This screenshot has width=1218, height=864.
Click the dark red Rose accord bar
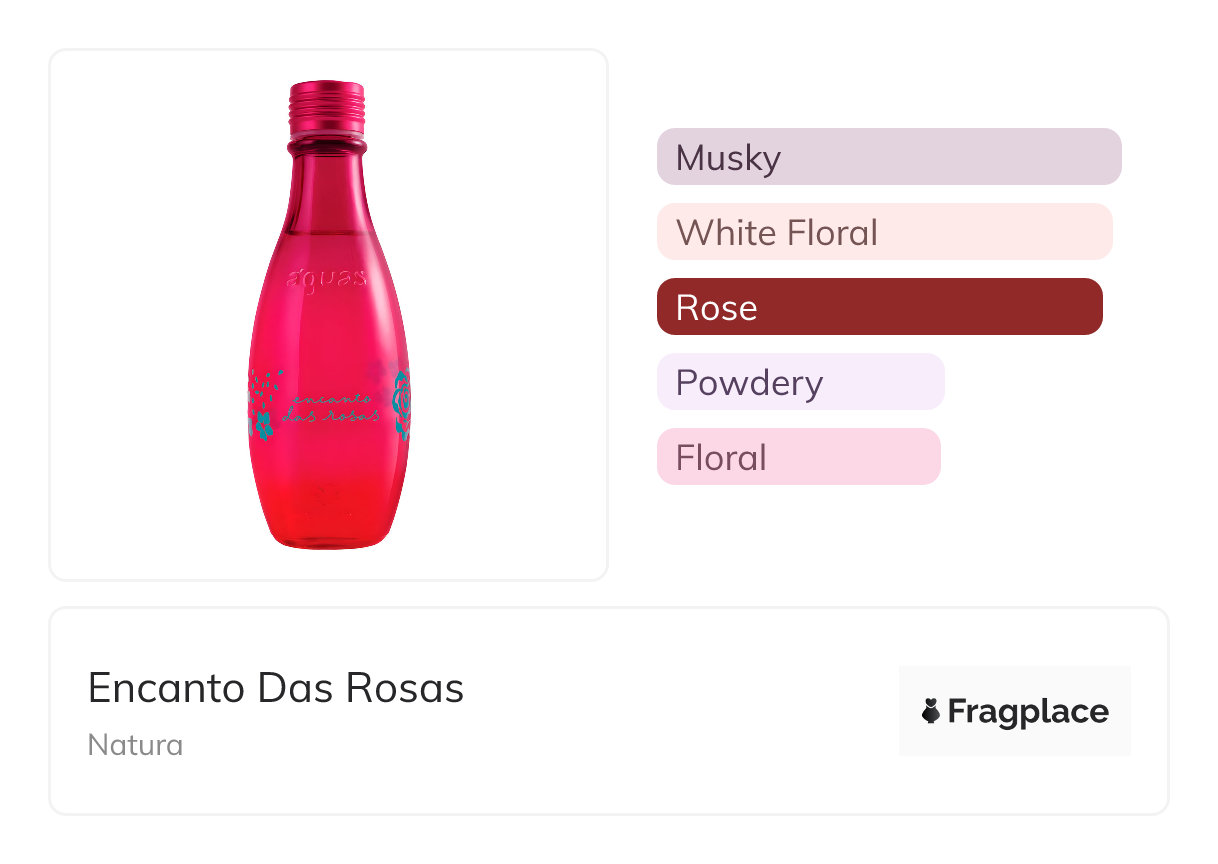879,307
